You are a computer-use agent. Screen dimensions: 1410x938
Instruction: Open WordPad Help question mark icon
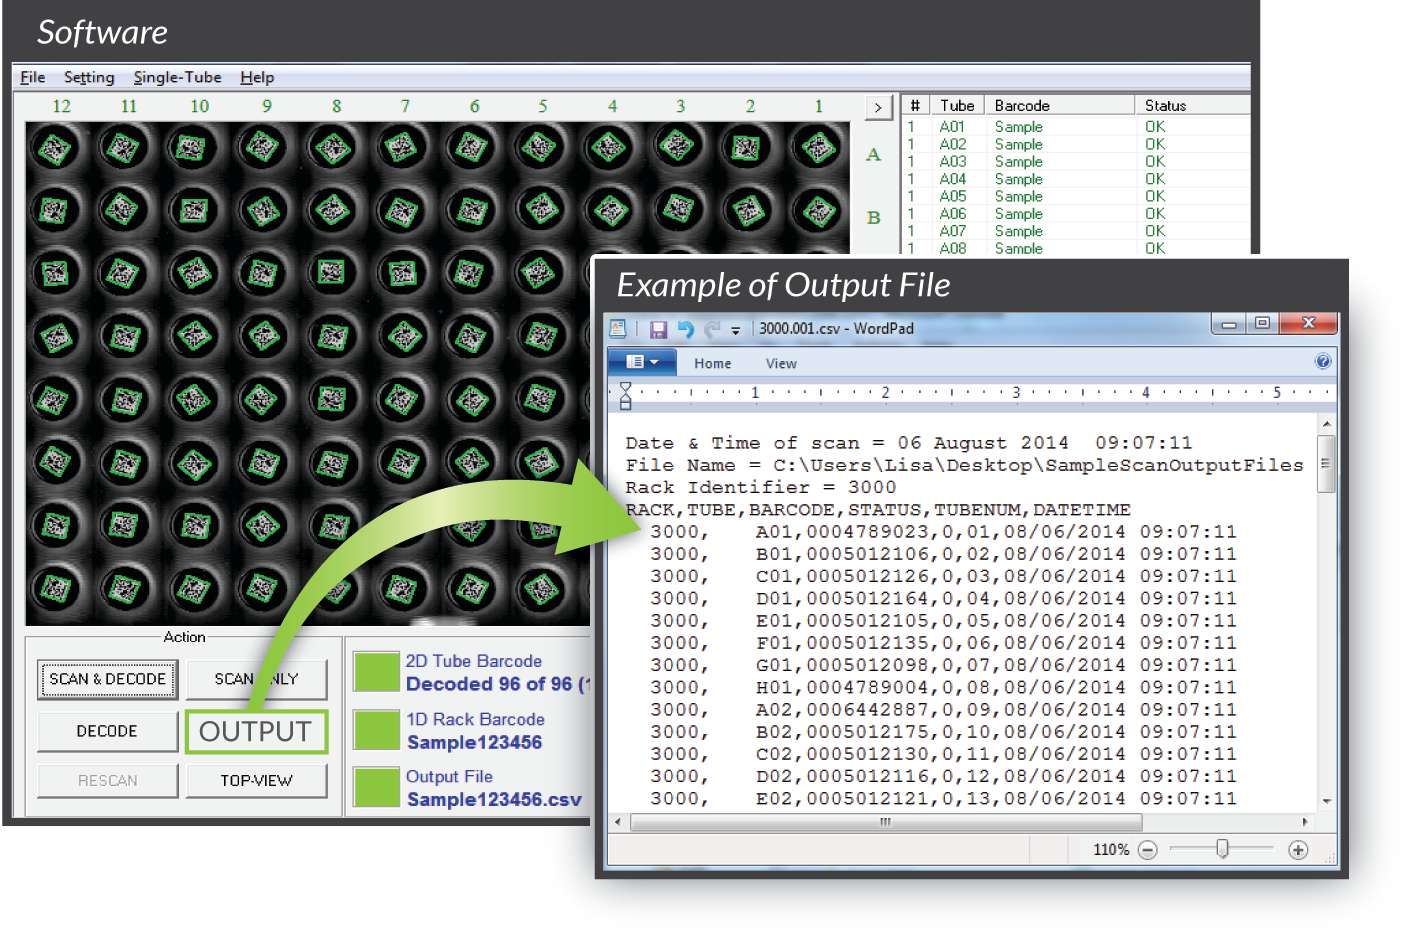click(1323, 362)
